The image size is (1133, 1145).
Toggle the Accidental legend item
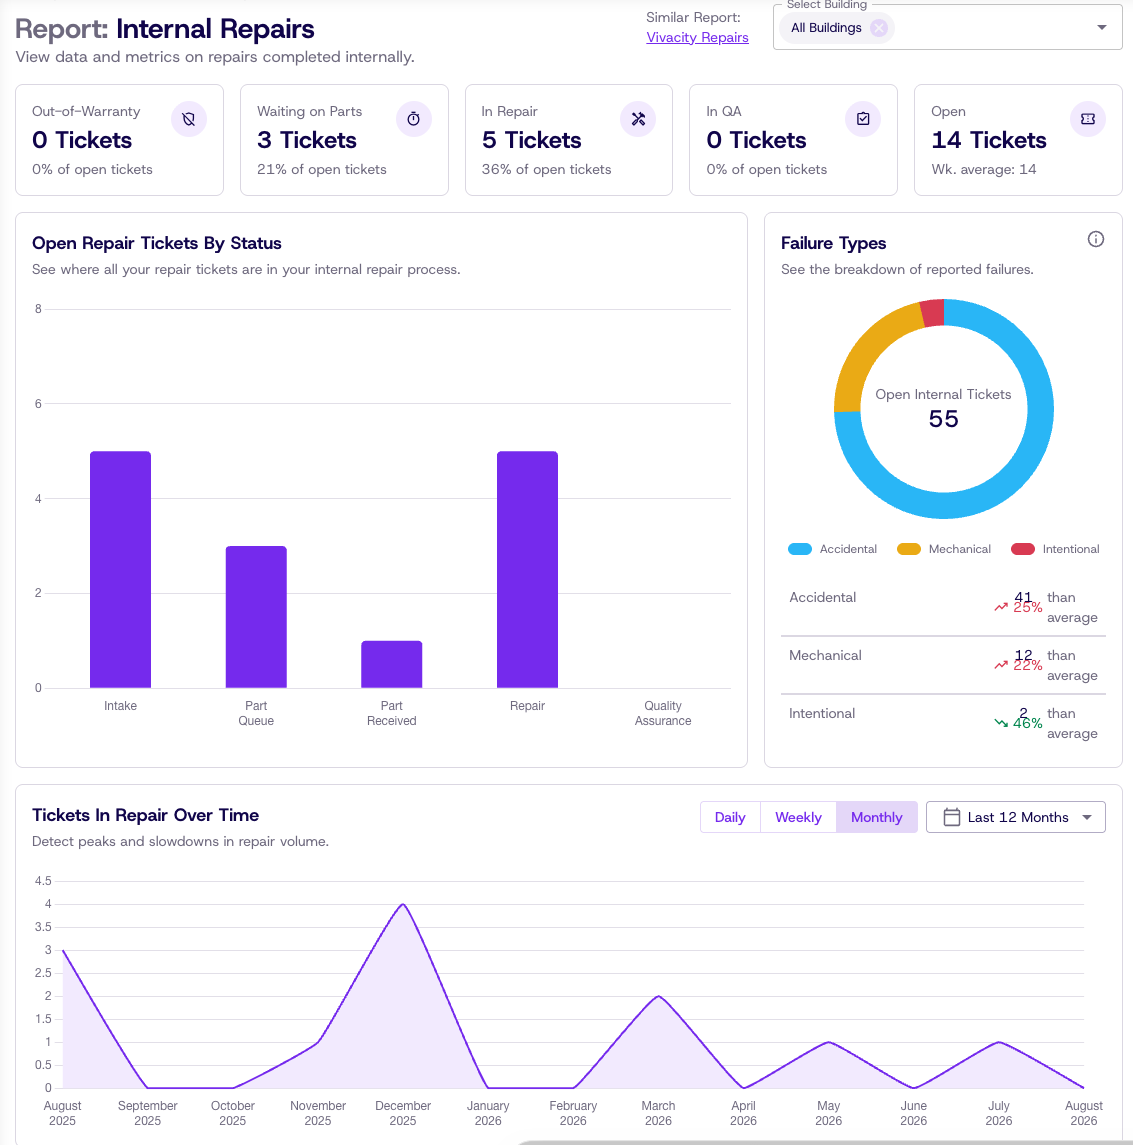[x=832, y=549]
